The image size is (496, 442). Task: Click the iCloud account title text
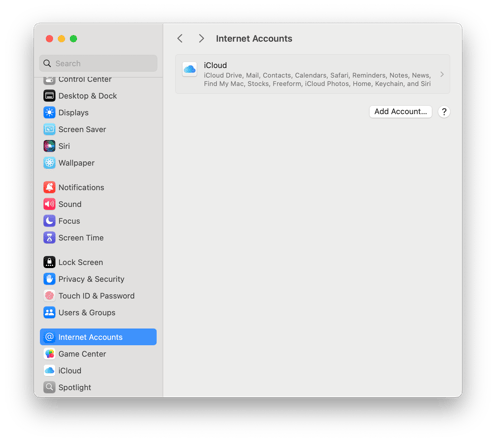[215, 65]
